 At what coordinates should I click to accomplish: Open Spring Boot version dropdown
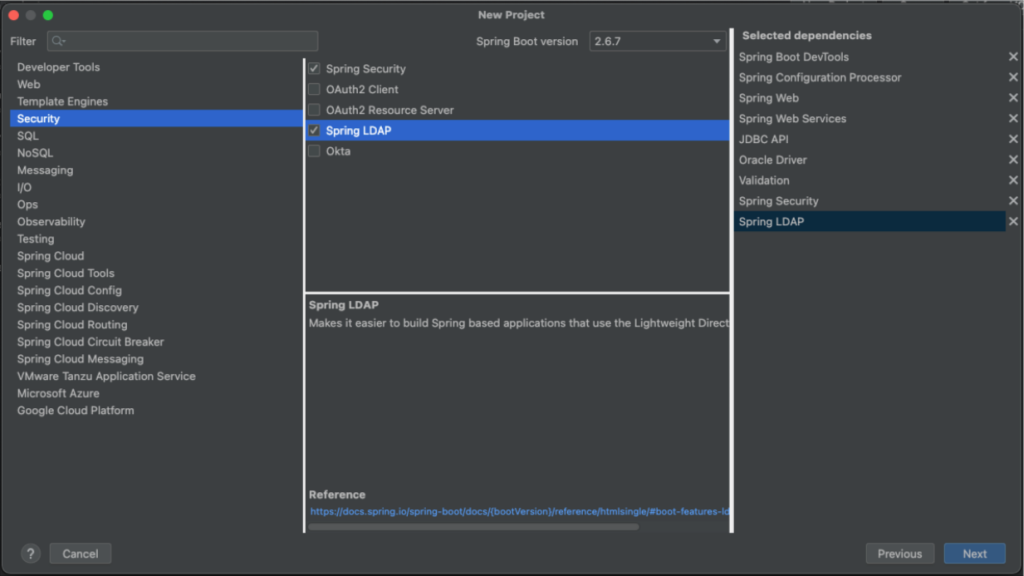[658, 41]
